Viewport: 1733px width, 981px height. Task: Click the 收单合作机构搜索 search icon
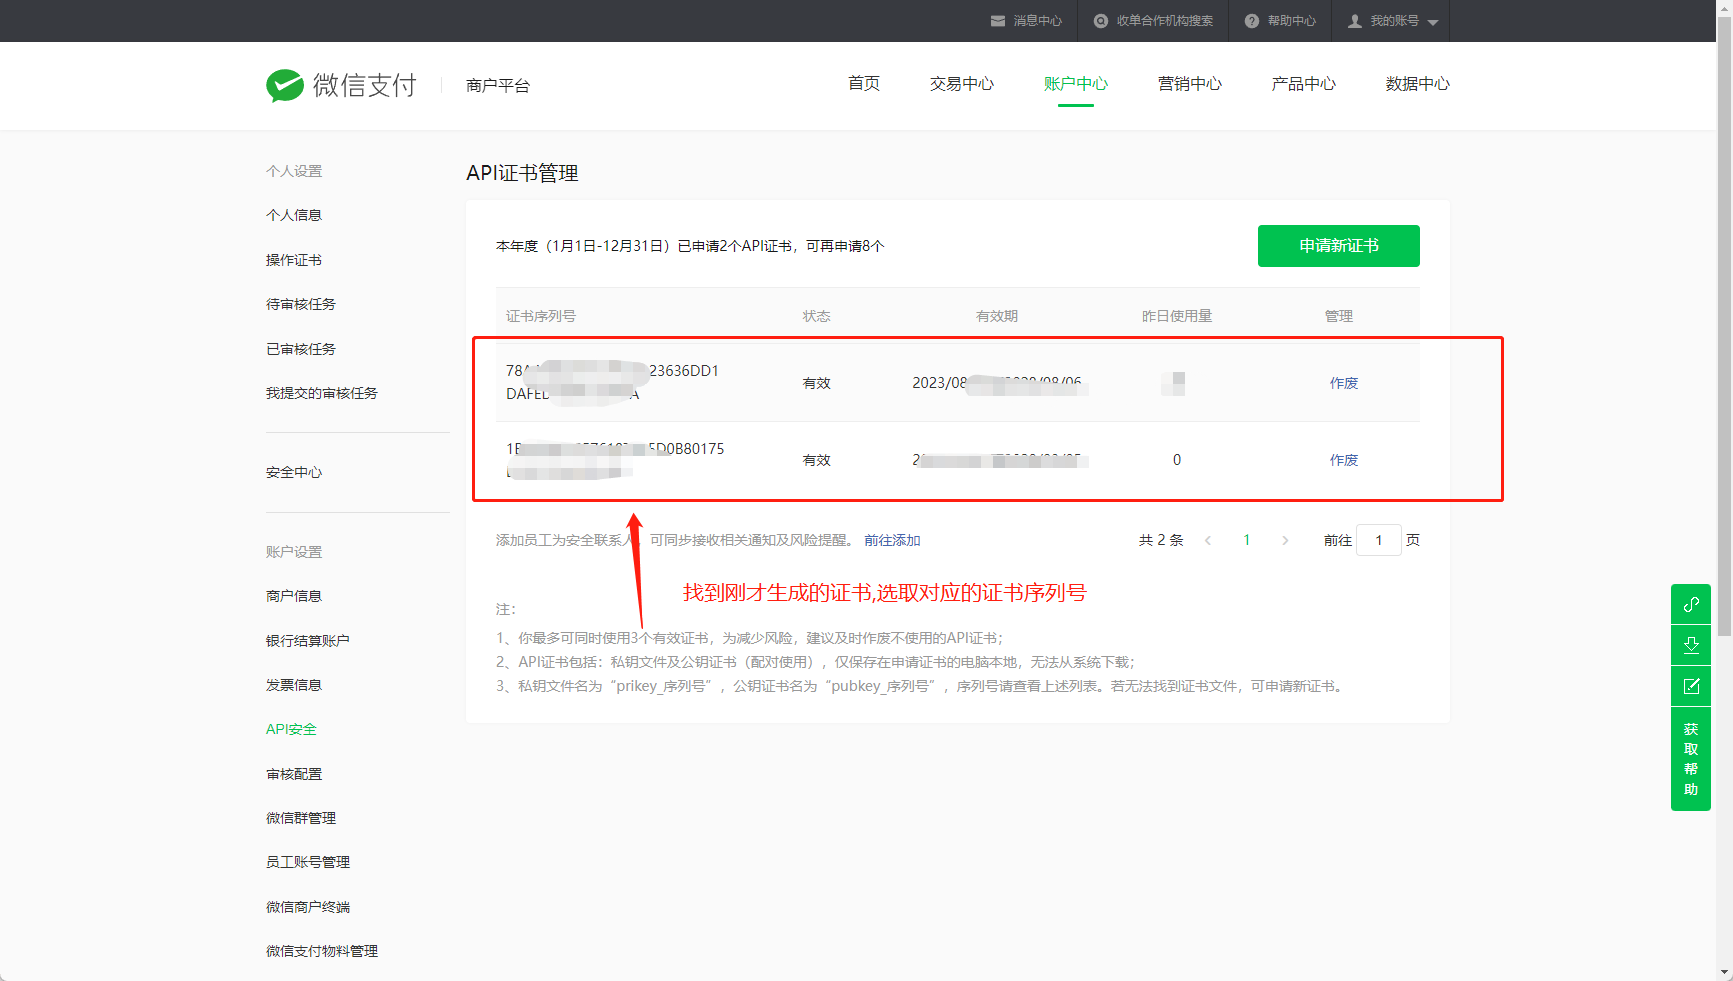point(1101,21)
